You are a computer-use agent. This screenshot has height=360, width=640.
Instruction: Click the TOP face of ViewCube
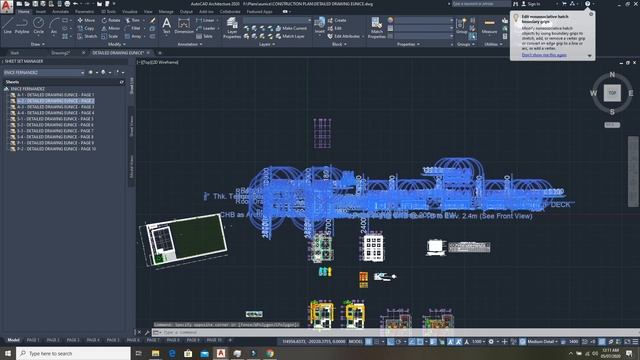[612, 93]
